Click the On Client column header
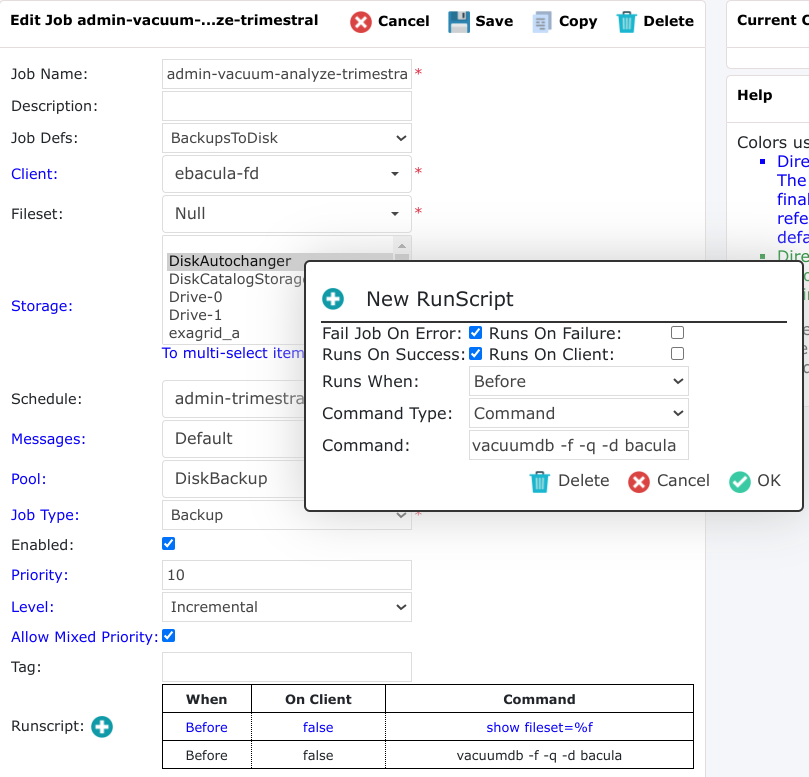The image size is (809, 777). tap(318, 699)
